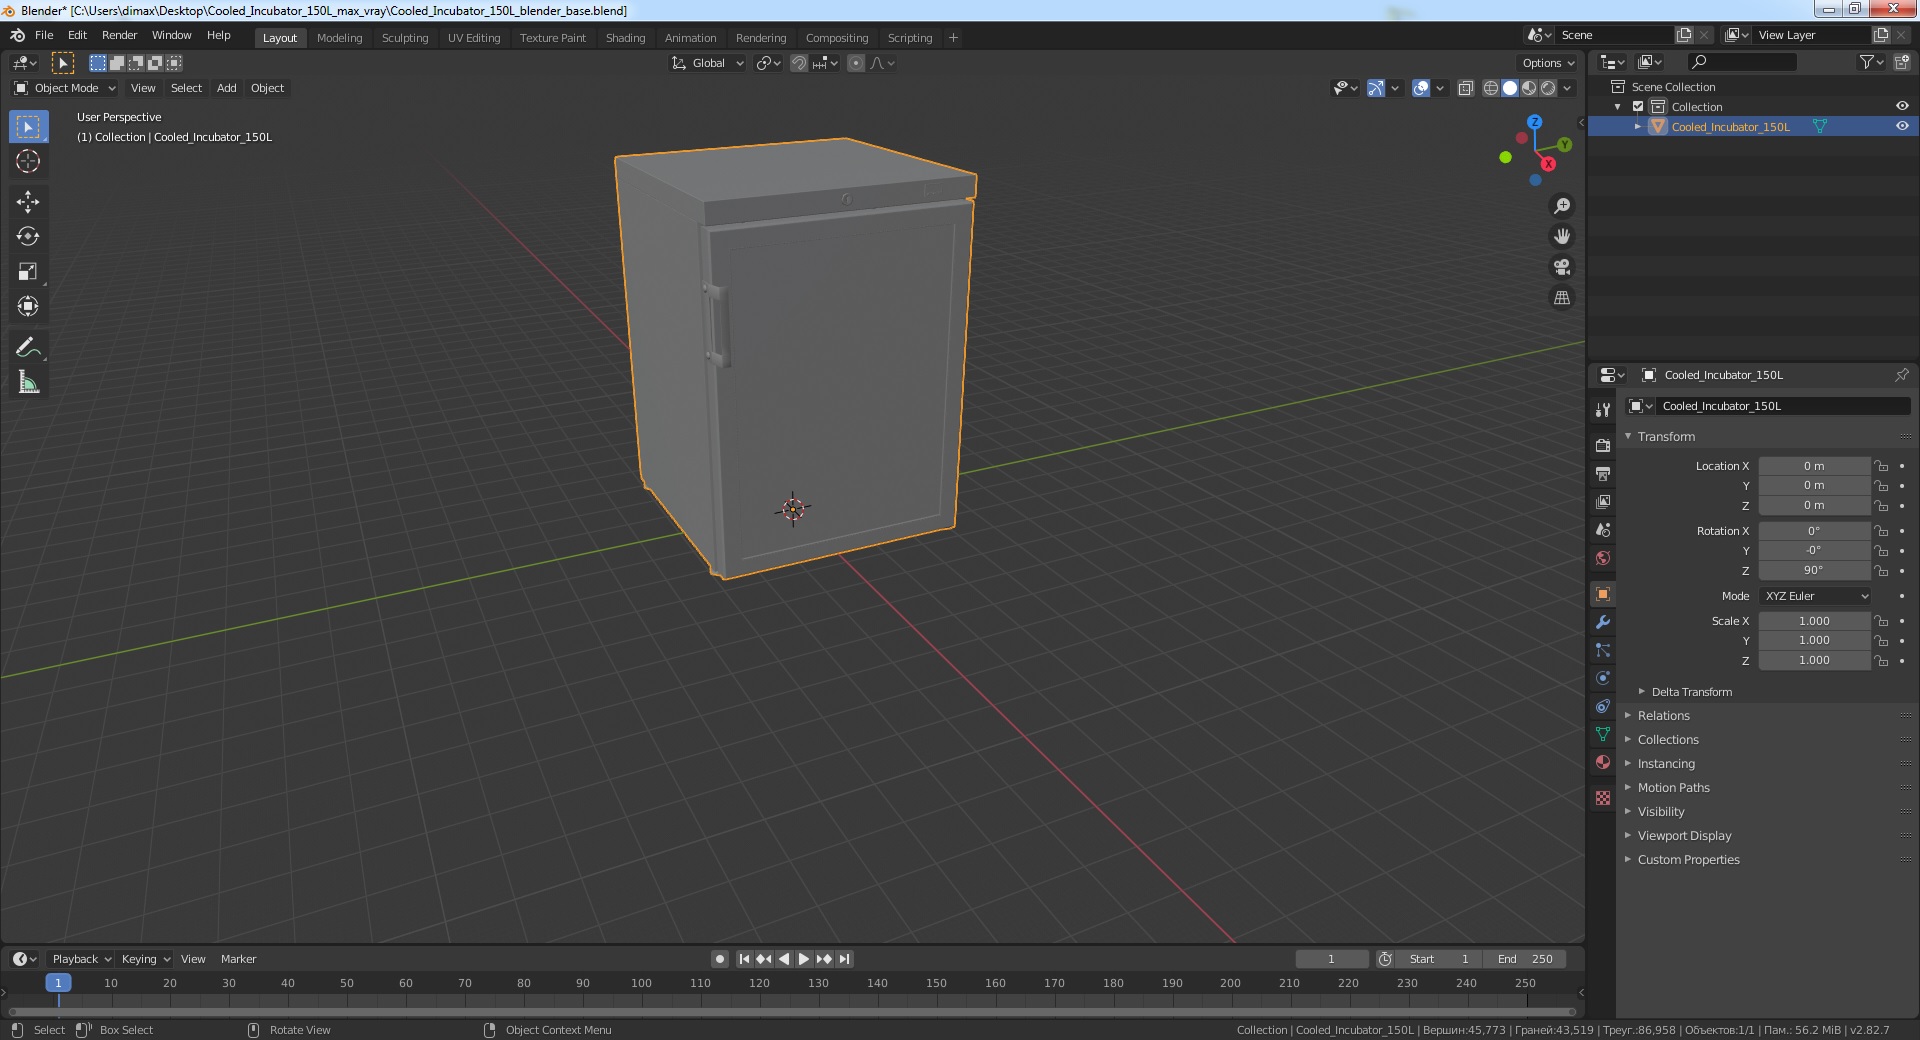Click the Play animation button
Viewport: 1920px width, 1040px height.
[x=804, y=959]
